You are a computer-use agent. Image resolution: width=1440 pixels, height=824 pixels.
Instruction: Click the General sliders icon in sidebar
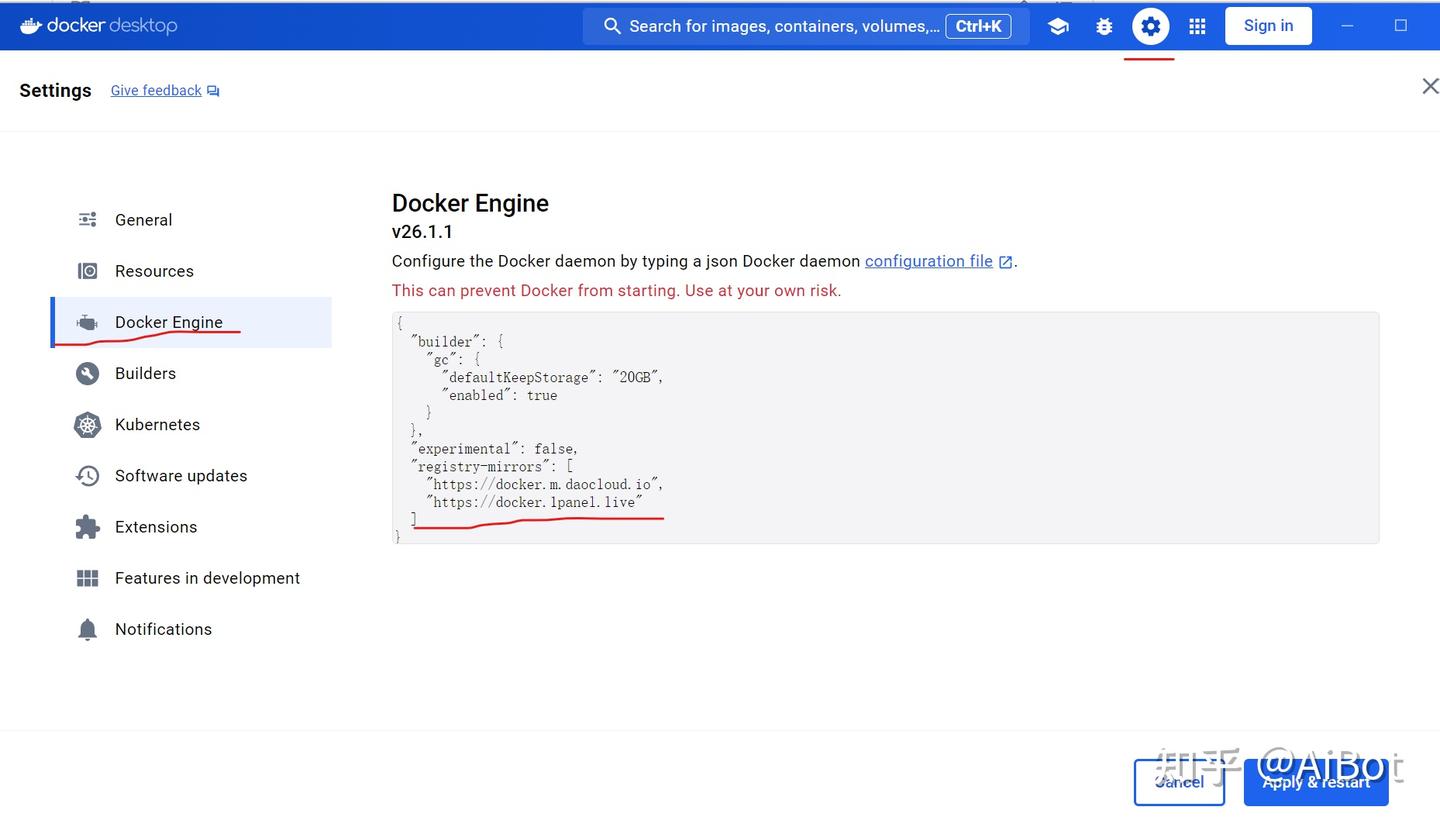pos(87,219)
